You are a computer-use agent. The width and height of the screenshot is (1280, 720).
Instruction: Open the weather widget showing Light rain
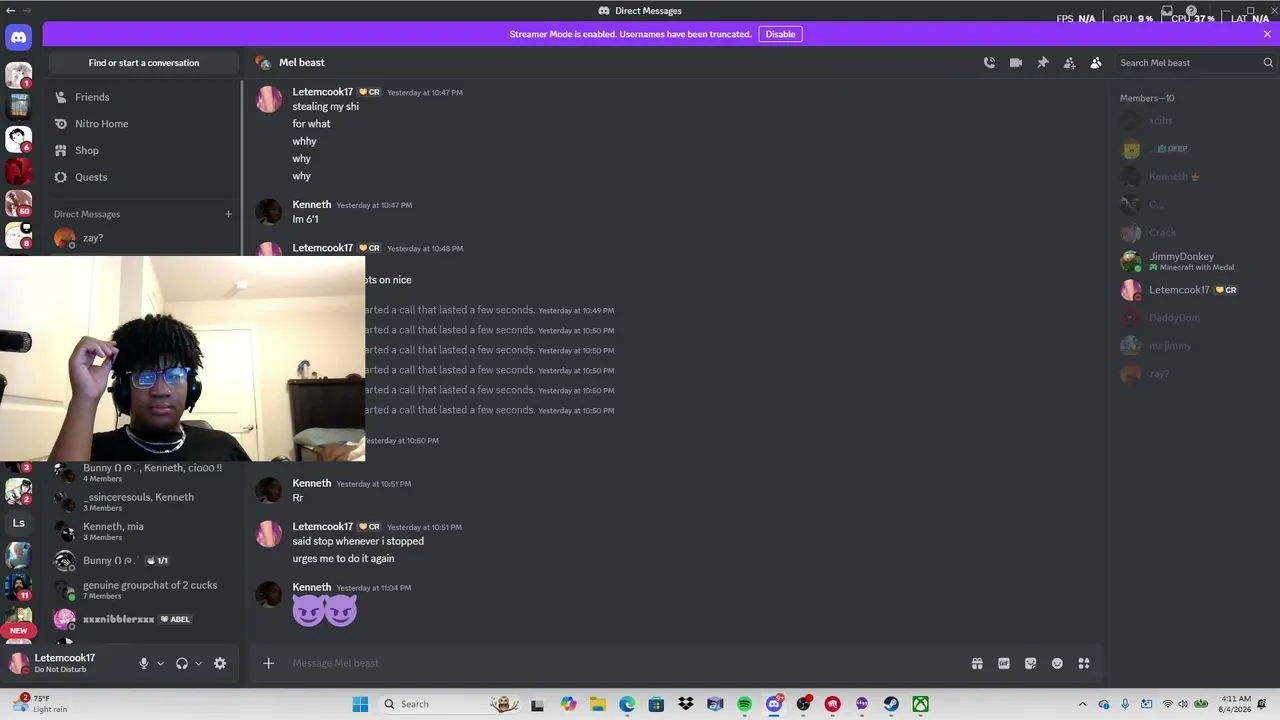tap(40, 704)
